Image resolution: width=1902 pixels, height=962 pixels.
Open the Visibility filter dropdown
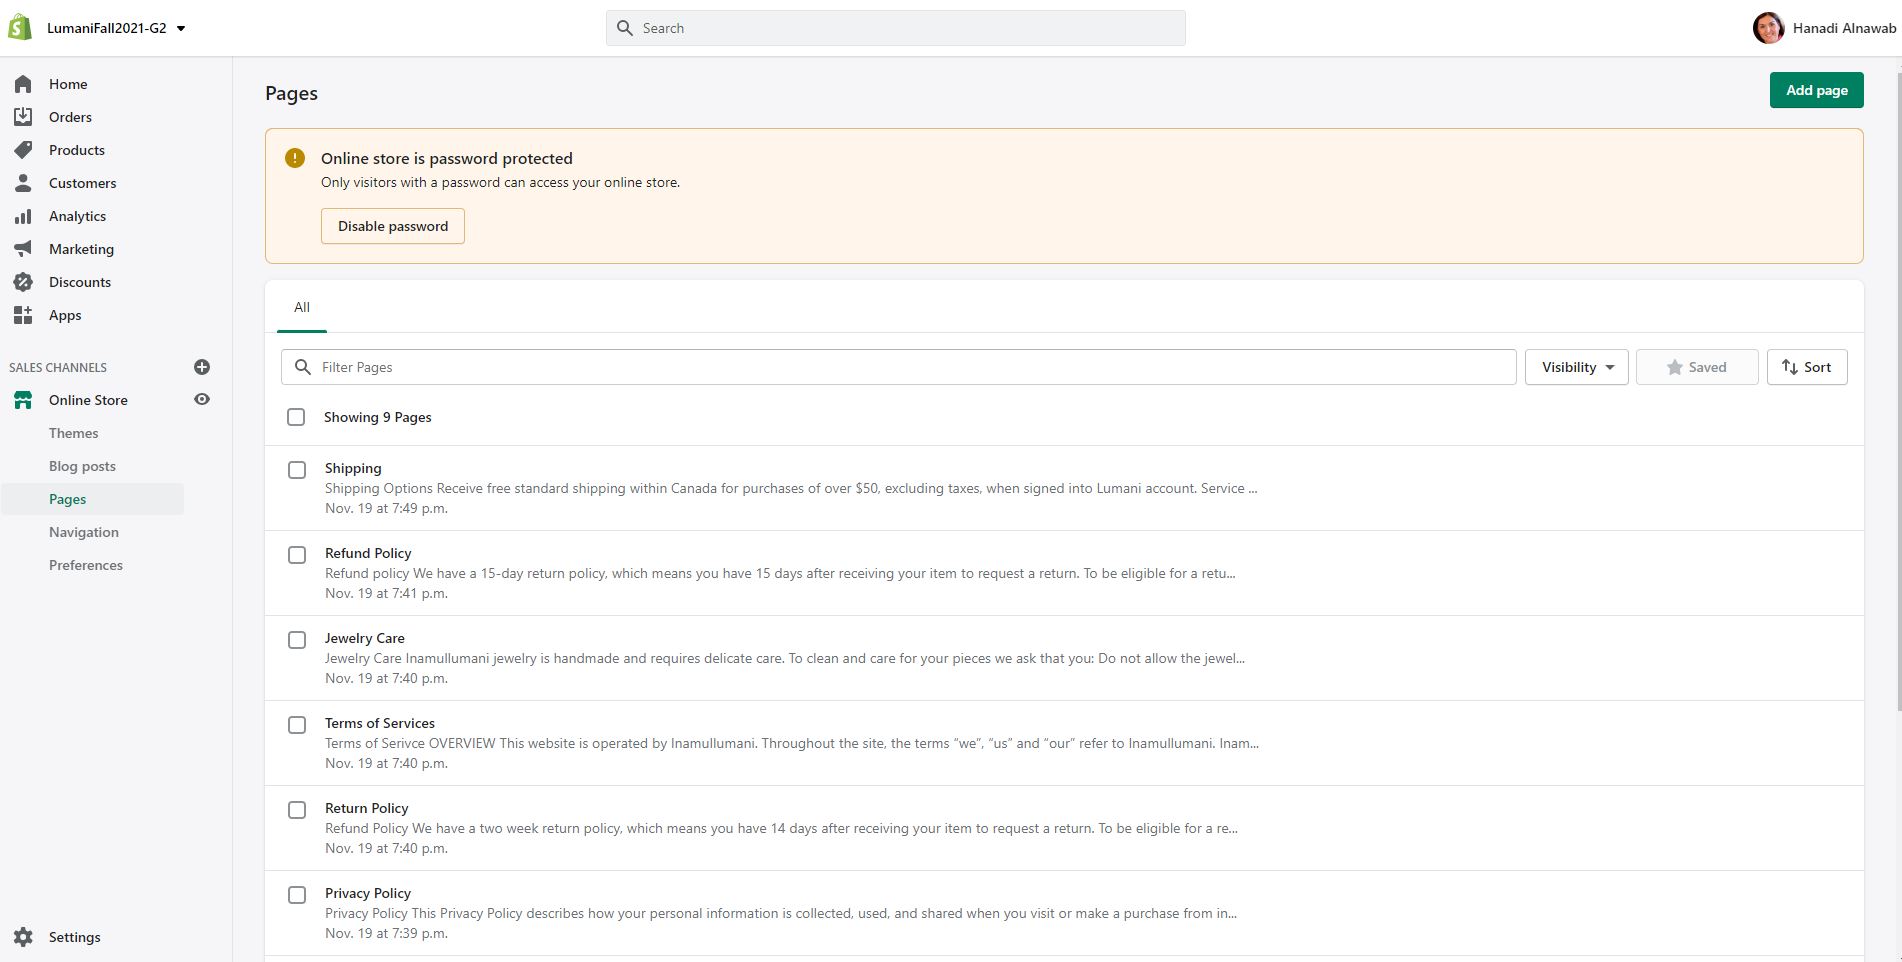pos(1576,367)
